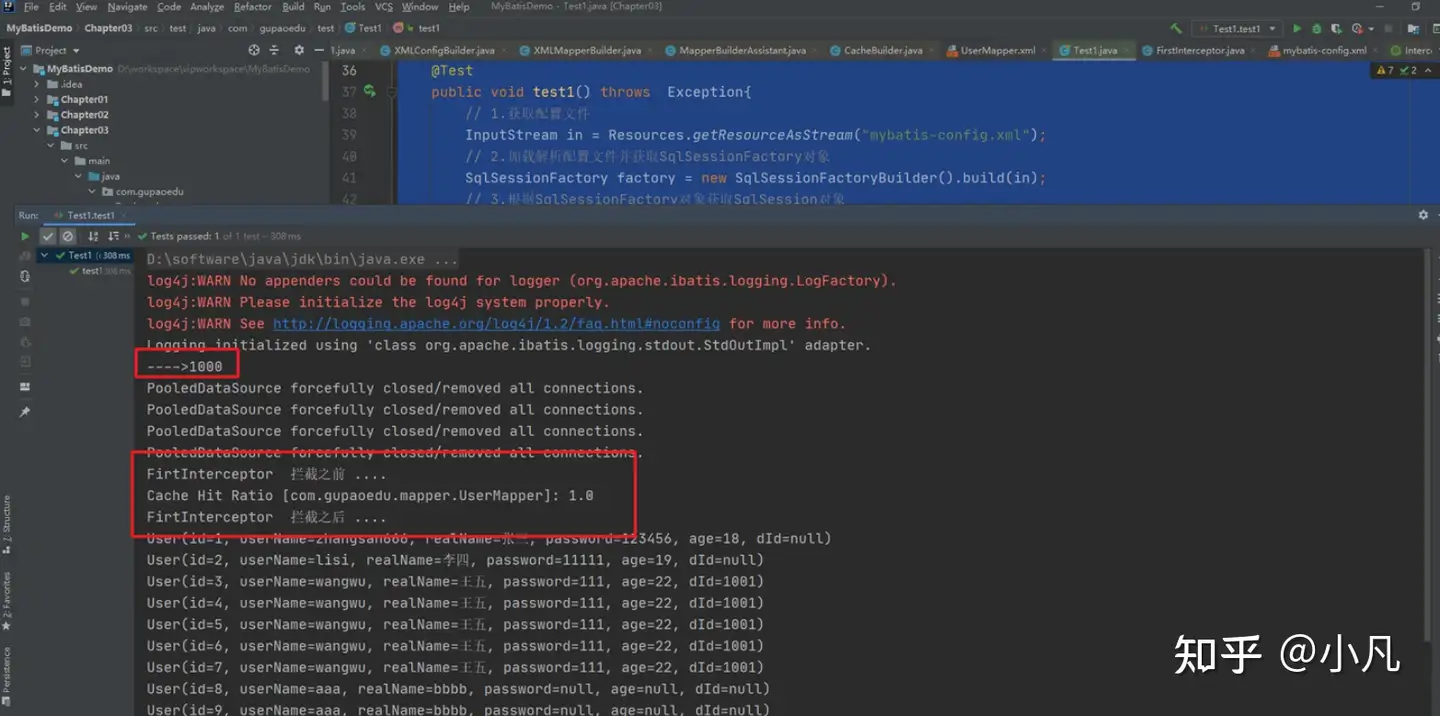Image resolution: width=1440 pixels, height=716 pixels.
Task: Expand the .idea folder
Action: coord(38,84)
